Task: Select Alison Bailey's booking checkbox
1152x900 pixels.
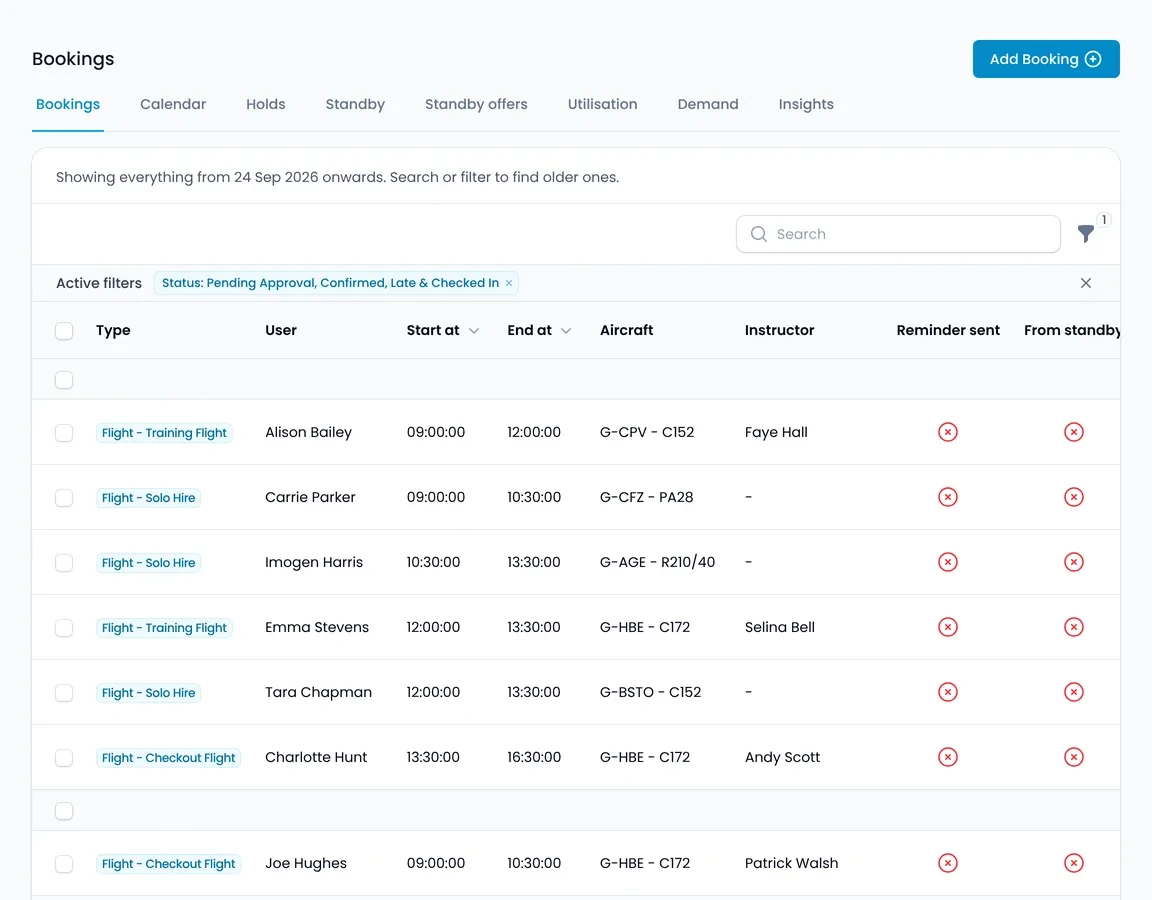Action: click(64, 433)
